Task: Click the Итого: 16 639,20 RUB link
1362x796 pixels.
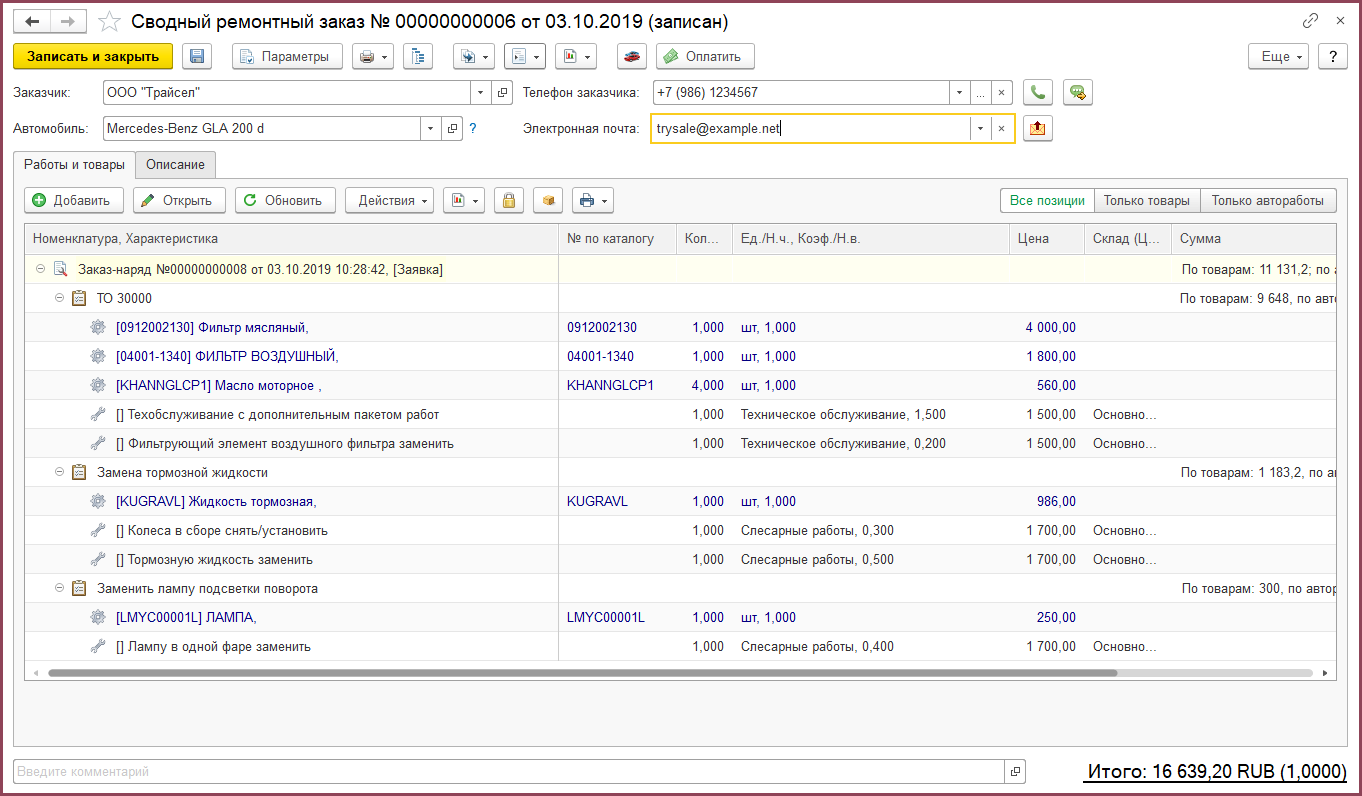Action: [x=1215, y=772]
